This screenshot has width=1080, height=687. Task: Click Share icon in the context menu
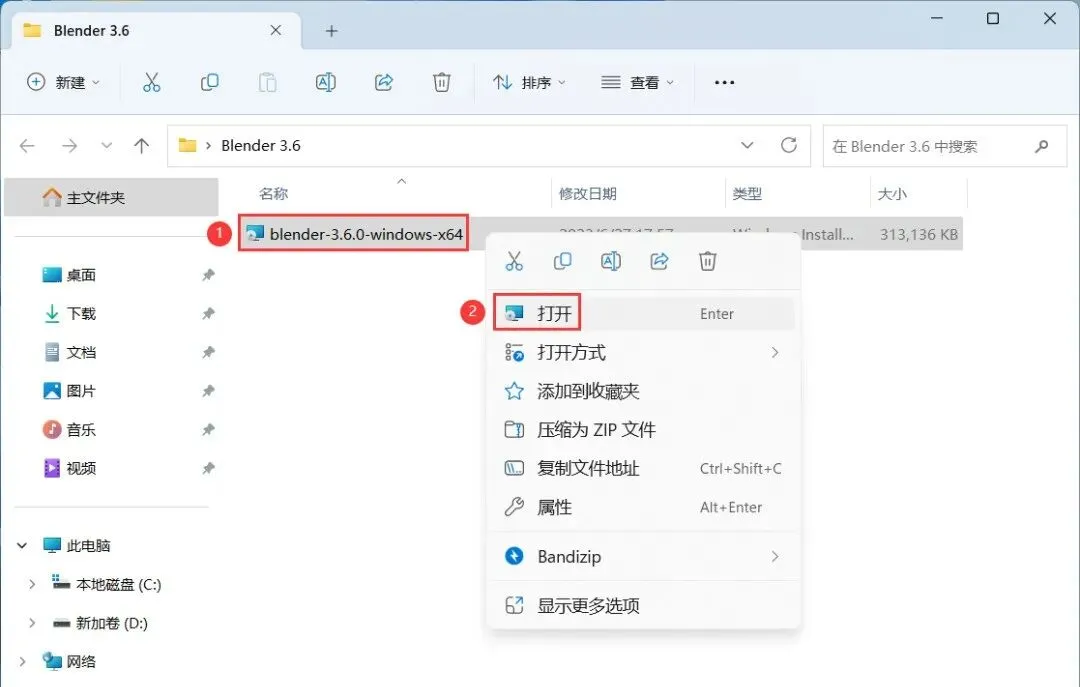coord(659,261)
